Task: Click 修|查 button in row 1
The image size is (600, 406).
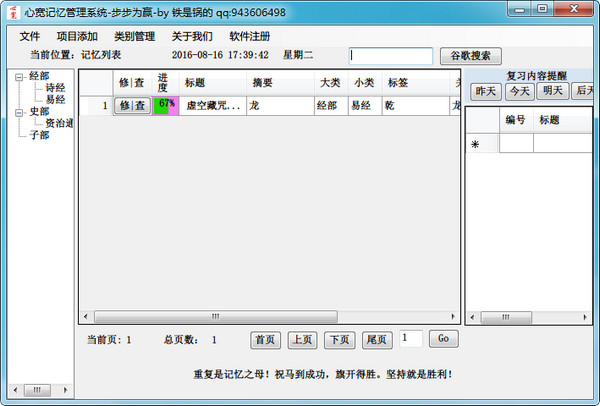Action: point(133,105)
